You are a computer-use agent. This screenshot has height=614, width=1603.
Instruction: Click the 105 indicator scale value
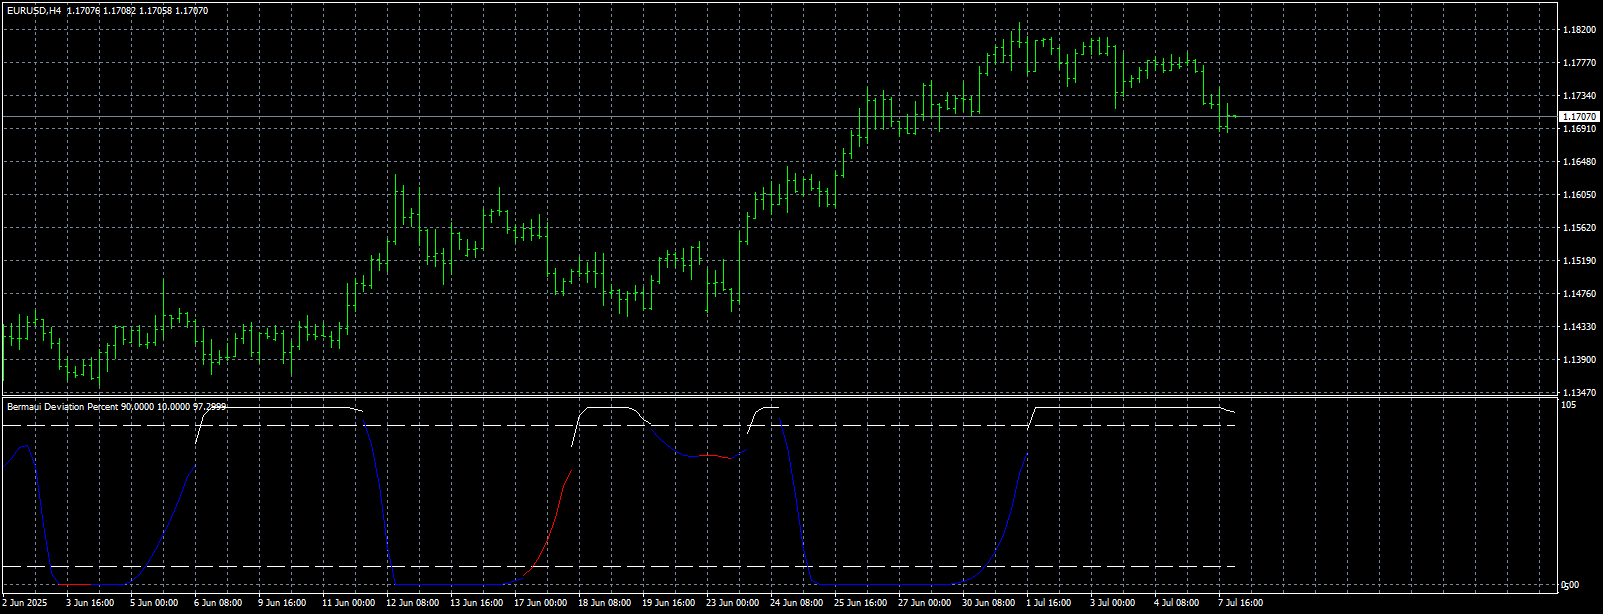pyautogui.click(x=1569, y=405)
